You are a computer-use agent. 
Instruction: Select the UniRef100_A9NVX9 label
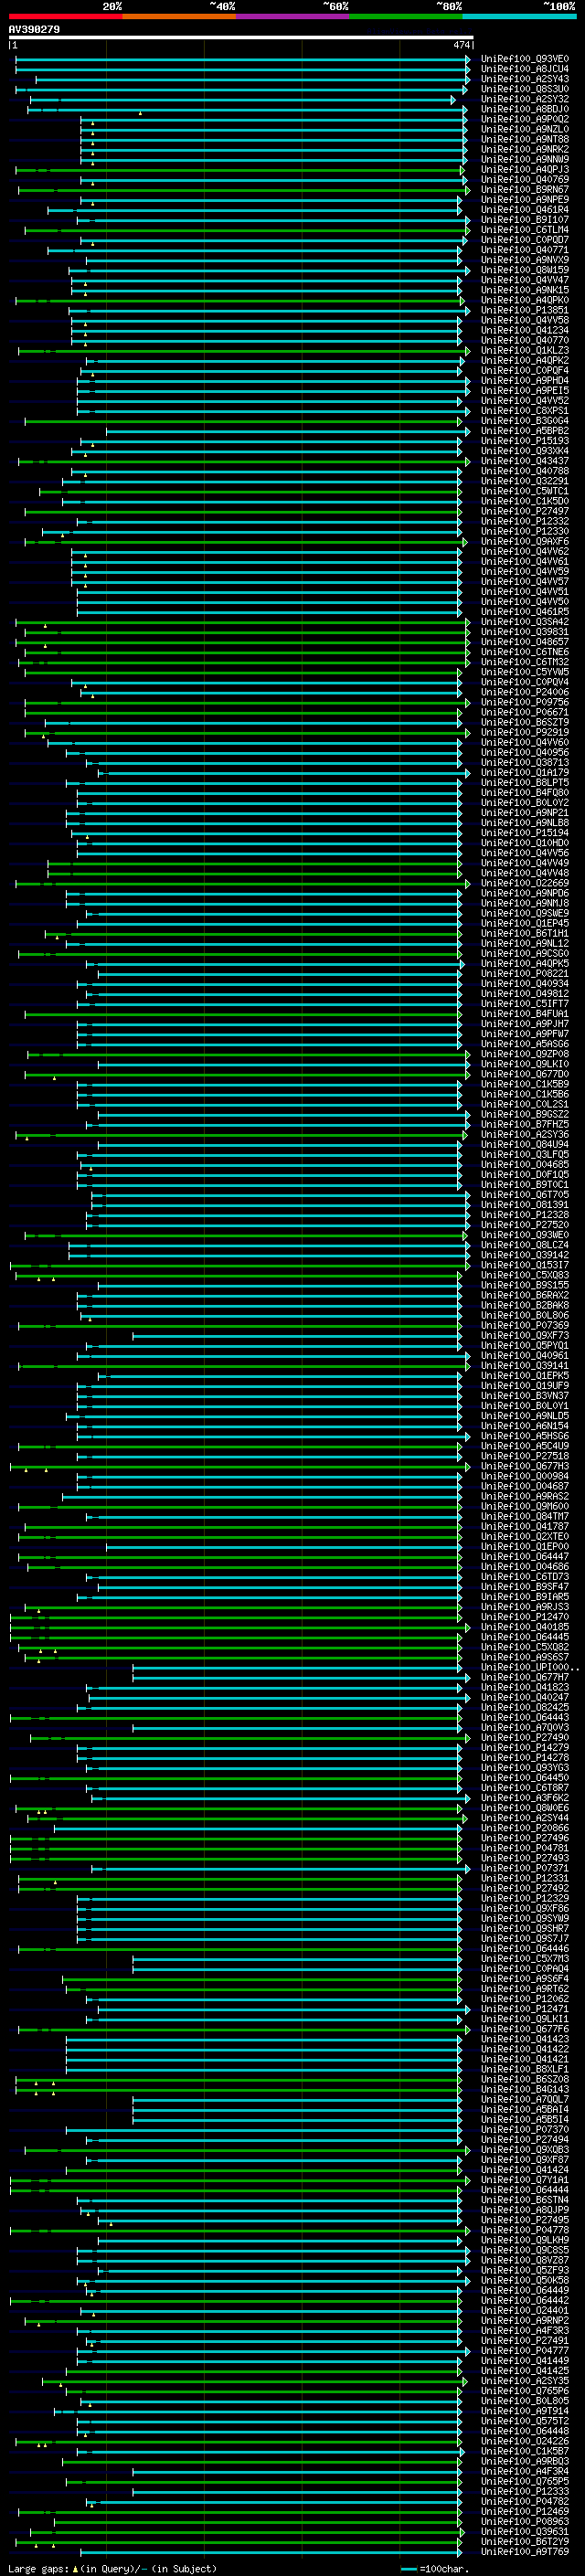(x=524, y=260)
